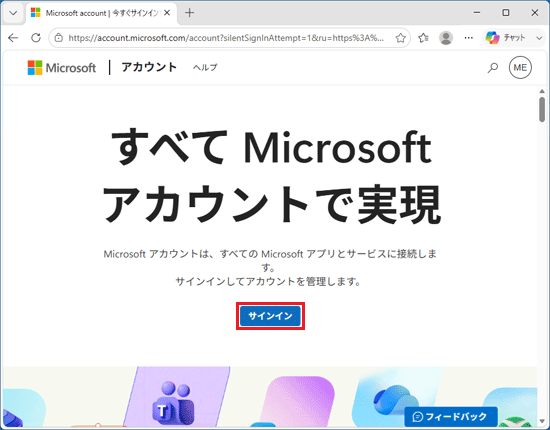Reload the page with the refresh icon

coord(36,38)
